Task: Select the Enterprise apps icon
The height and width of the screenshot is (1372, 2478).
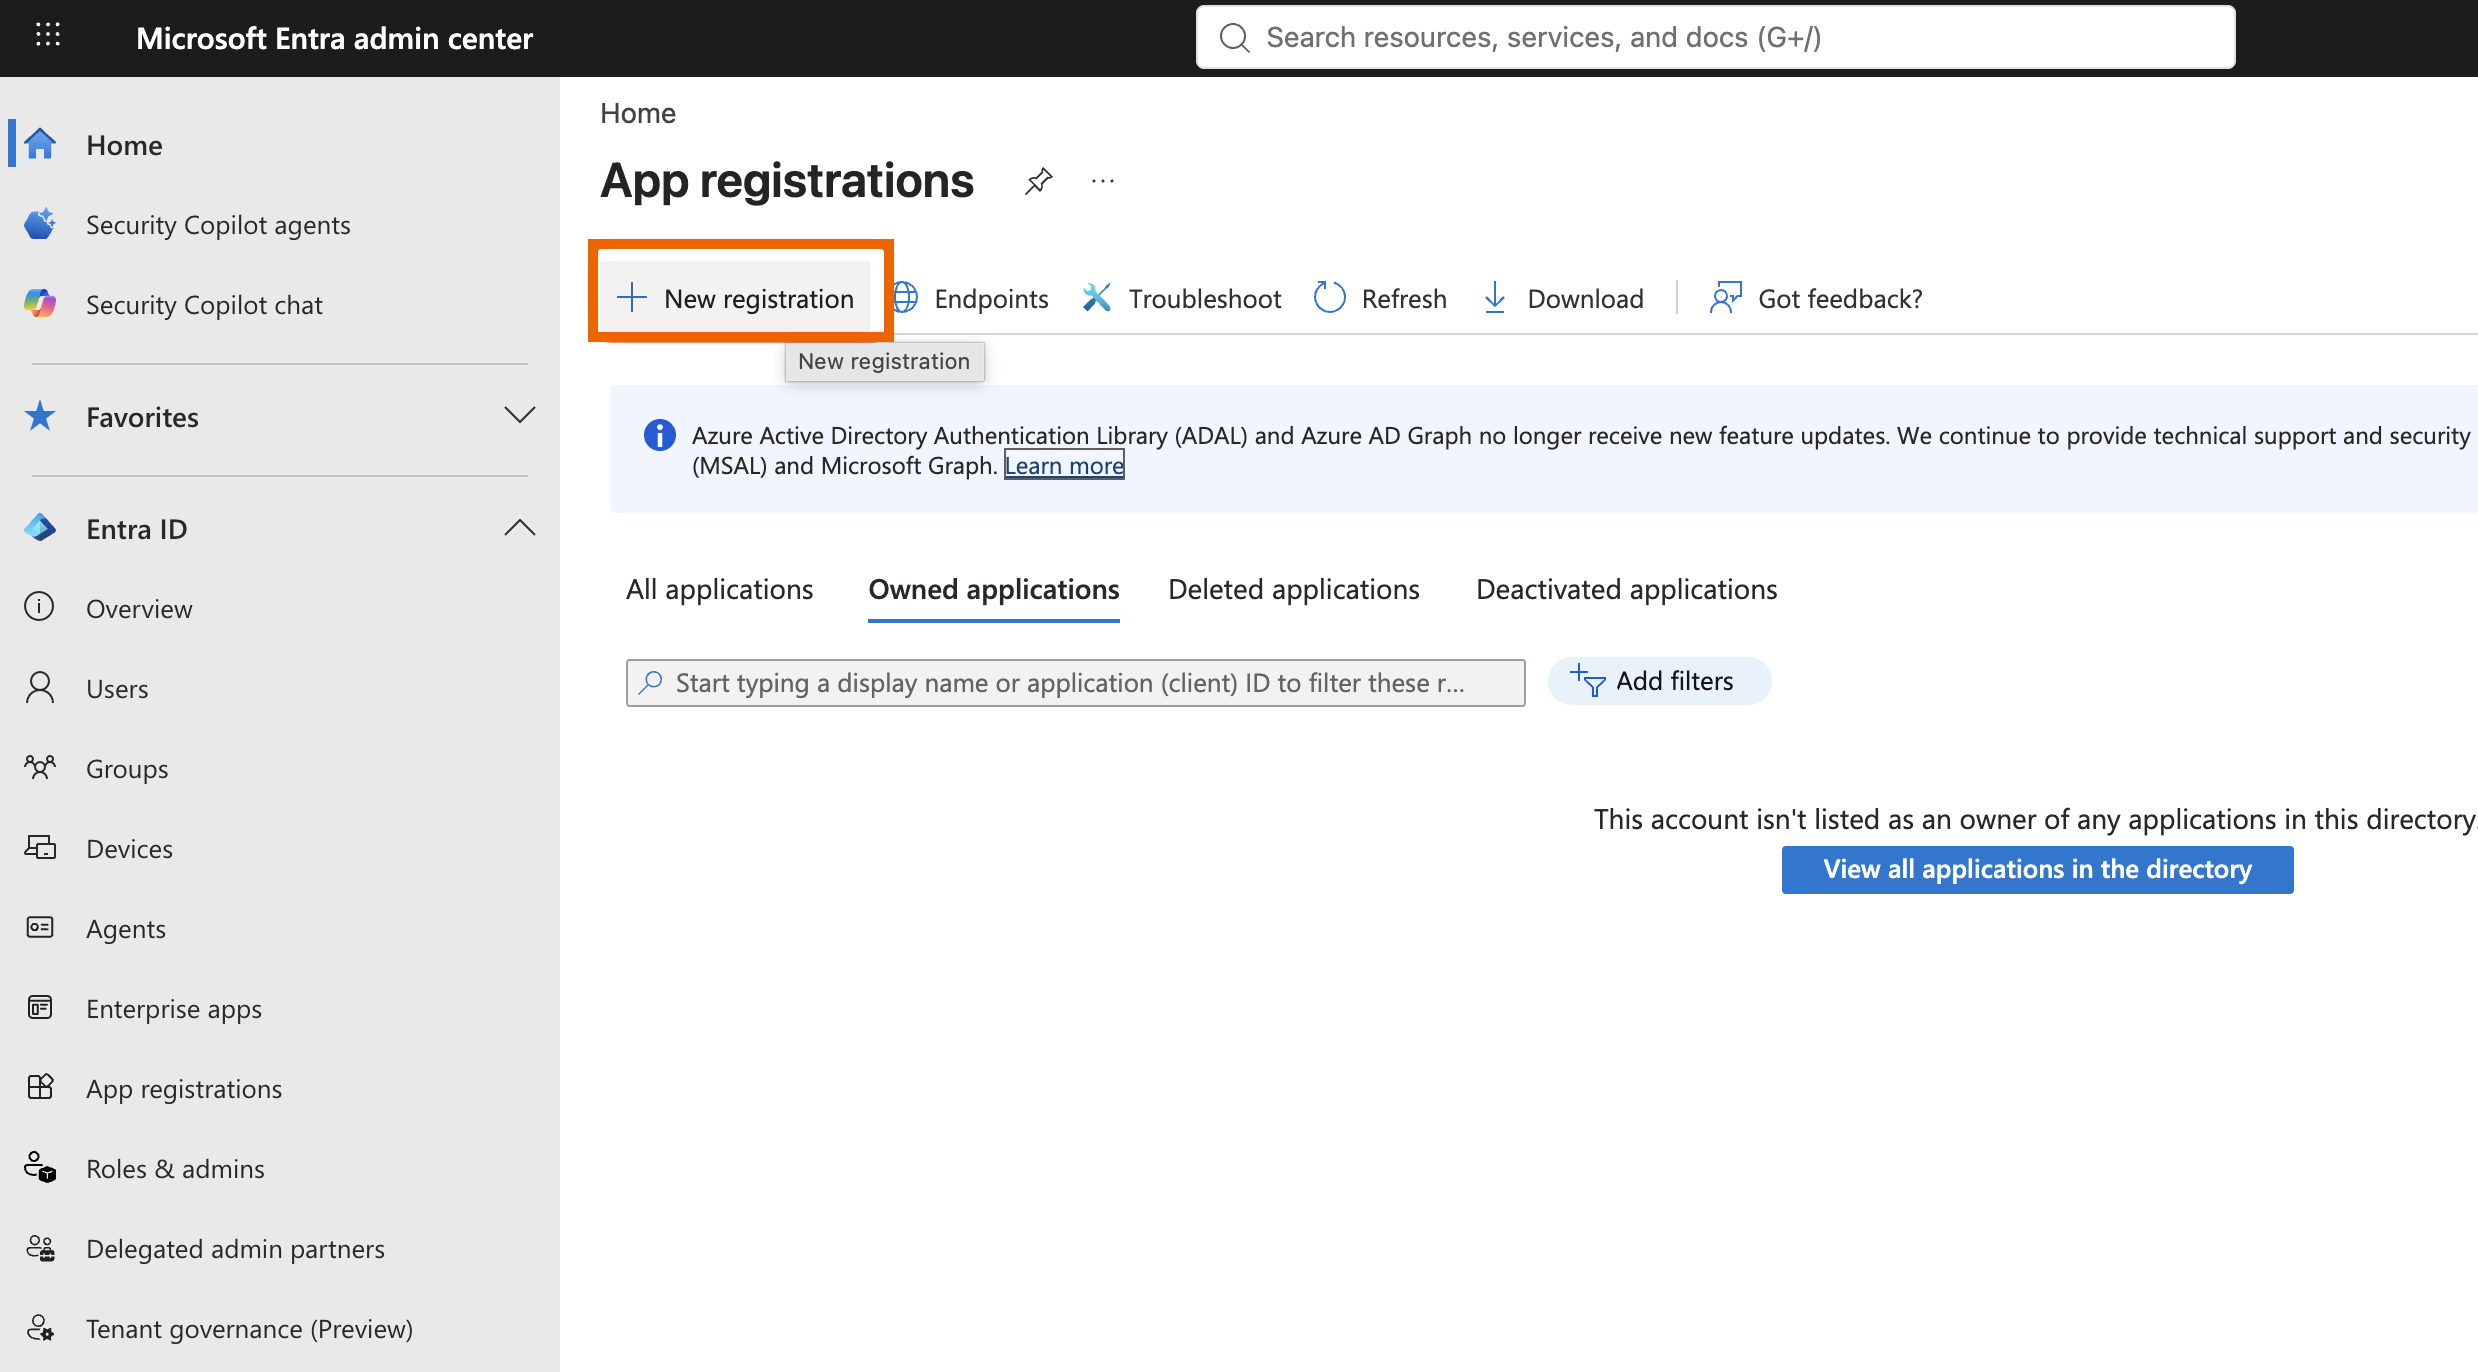Action: click(x=40, y=1007)
